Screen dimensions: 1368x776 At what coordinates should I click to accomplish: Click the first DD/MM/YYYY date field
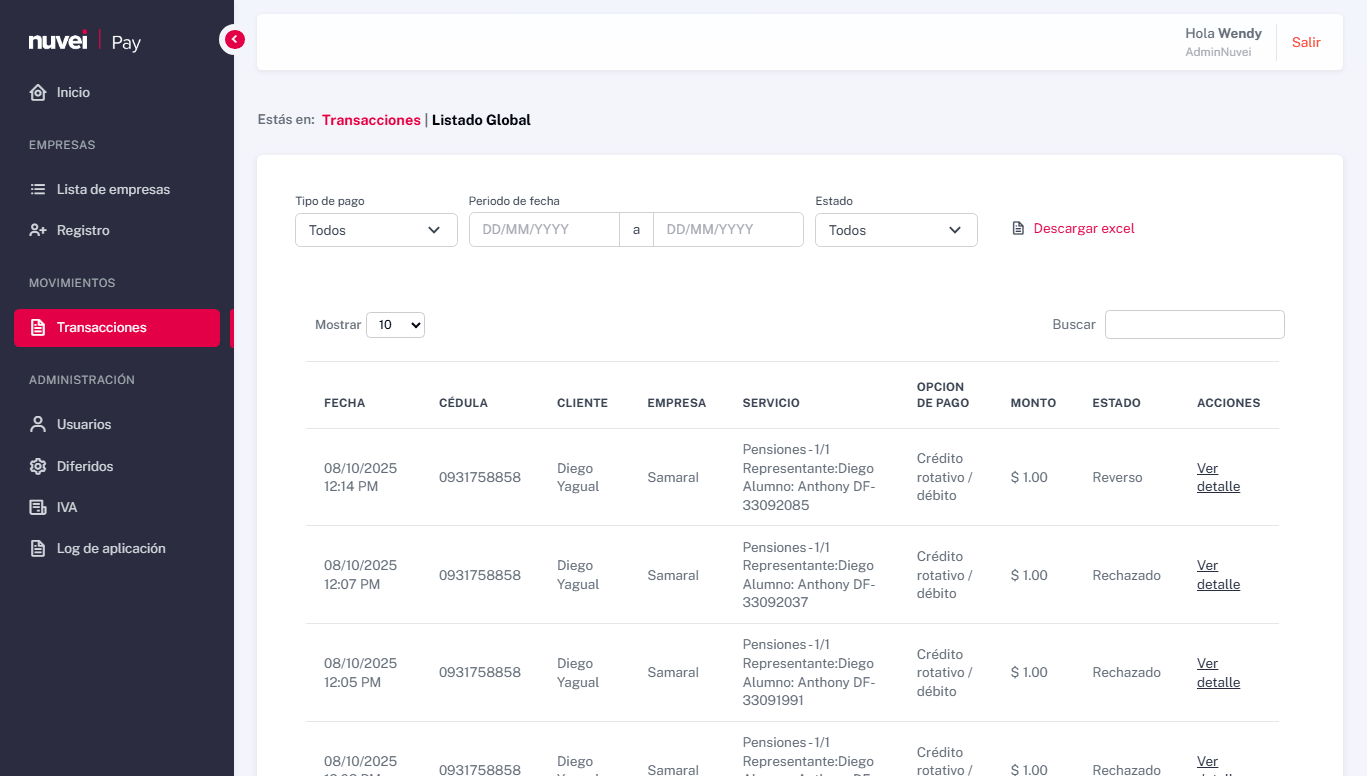point(544,229)
